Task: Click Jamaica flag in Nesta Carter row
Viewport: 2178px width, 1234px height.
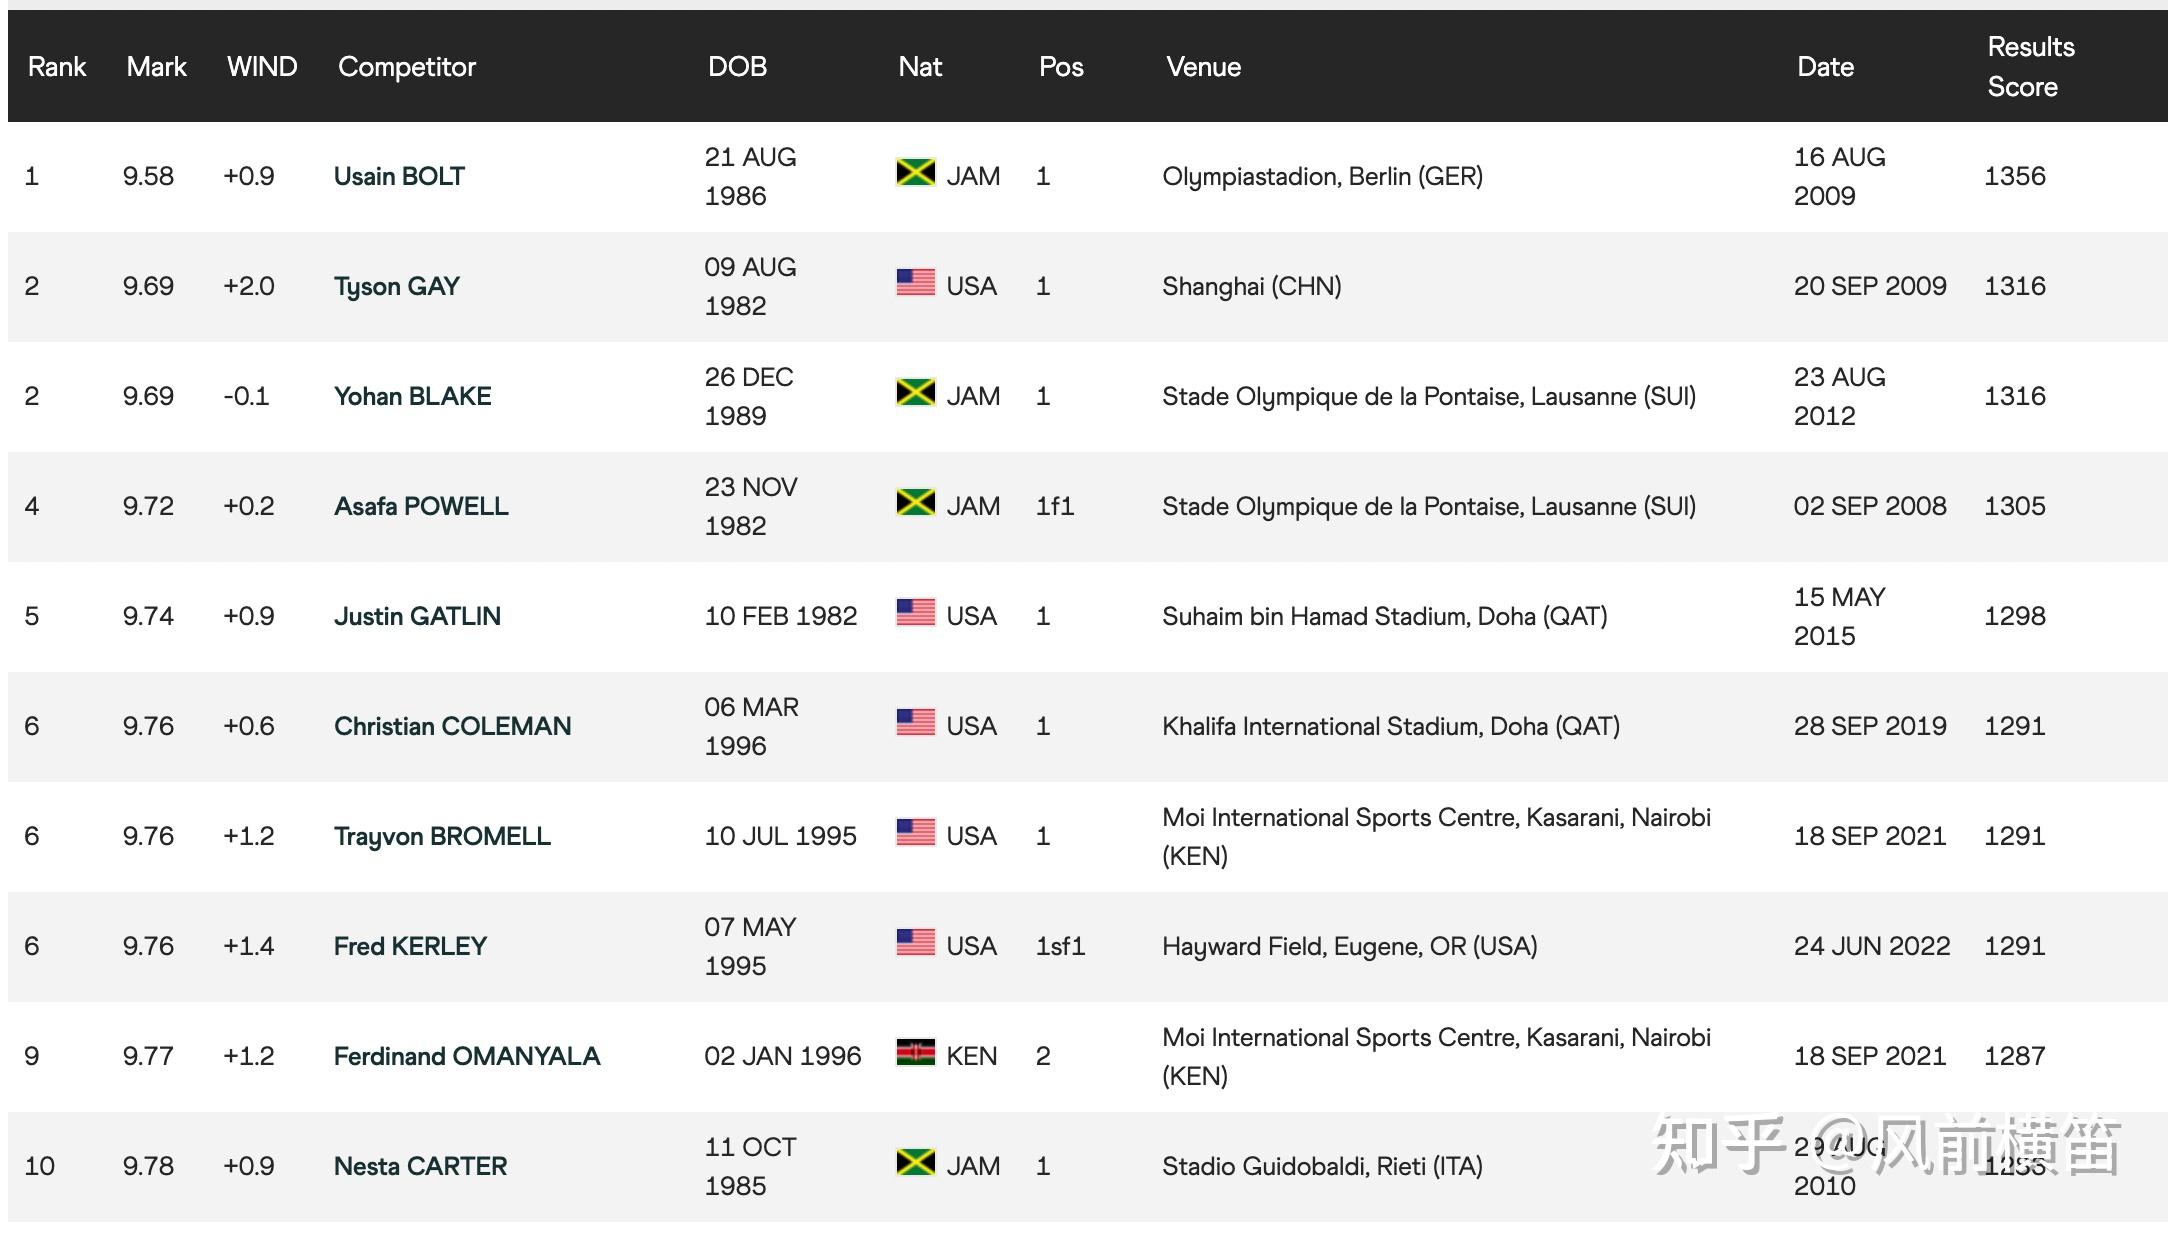Action: (915, 1163)
